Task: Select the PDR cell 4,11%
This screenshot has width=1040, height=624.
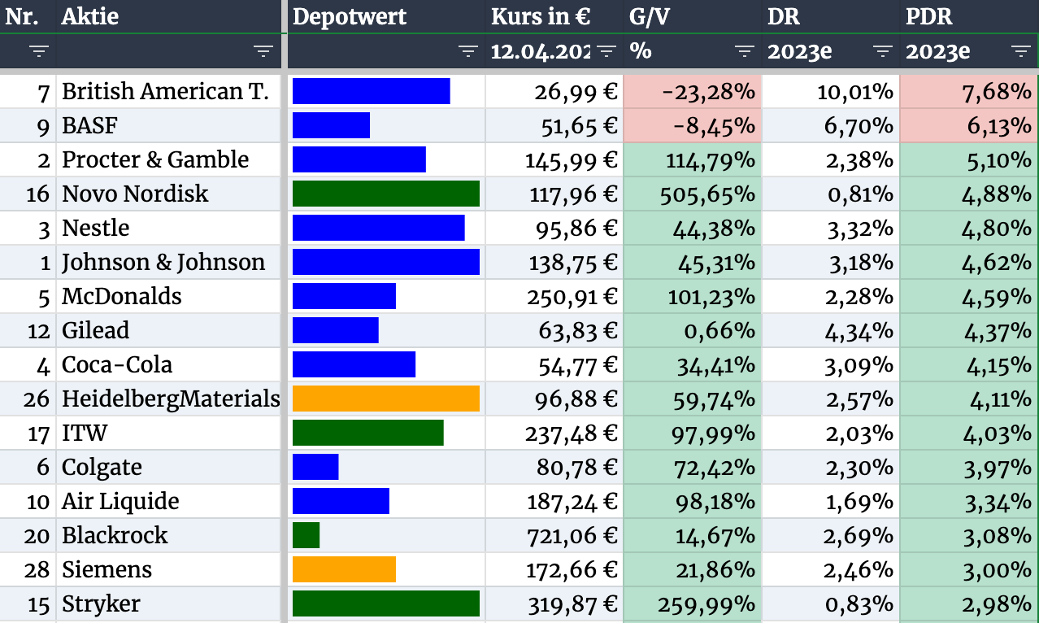Action: click(969, 399)
